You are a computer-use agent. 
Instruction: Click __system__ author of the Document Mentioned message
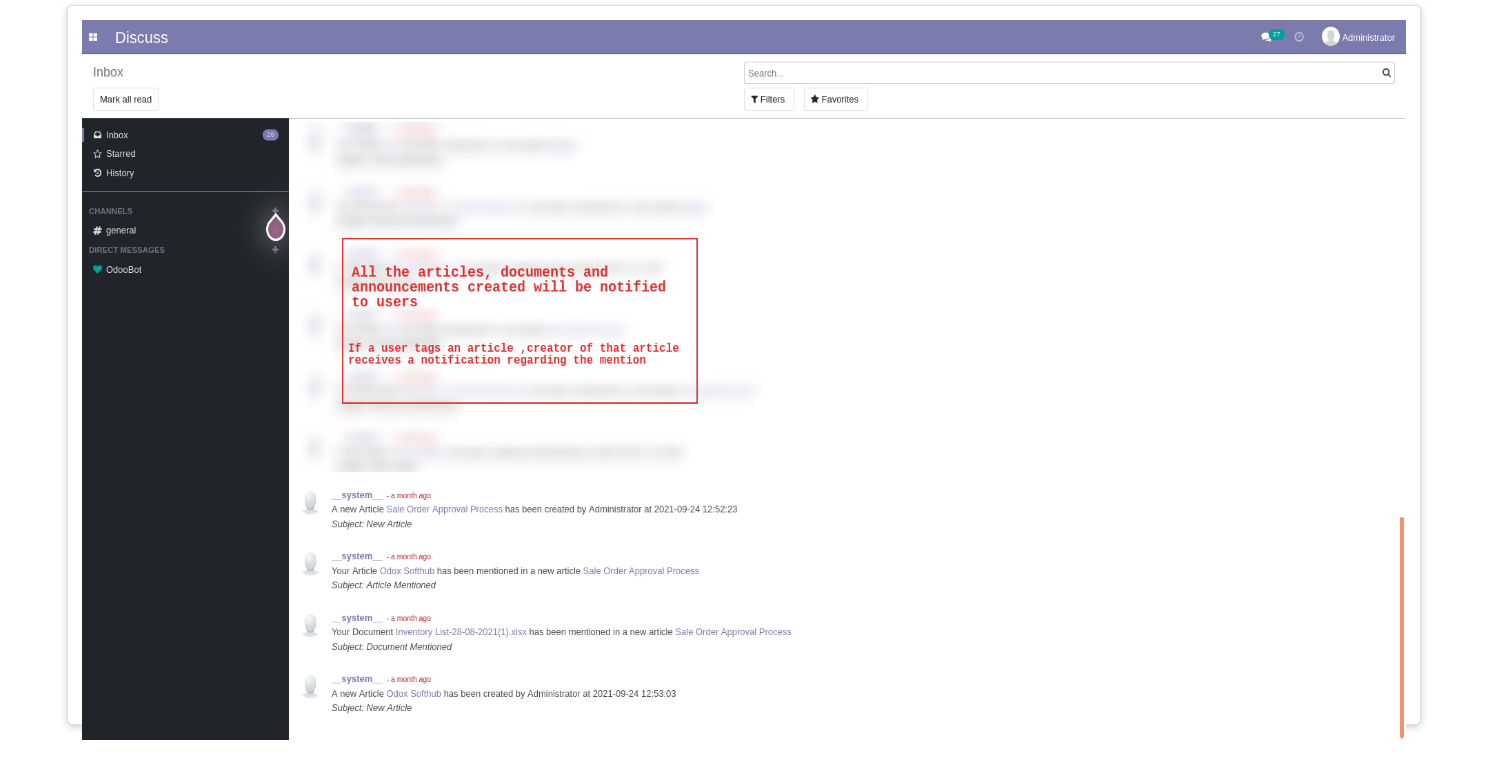pyautogui.click(x=357, y=618)
